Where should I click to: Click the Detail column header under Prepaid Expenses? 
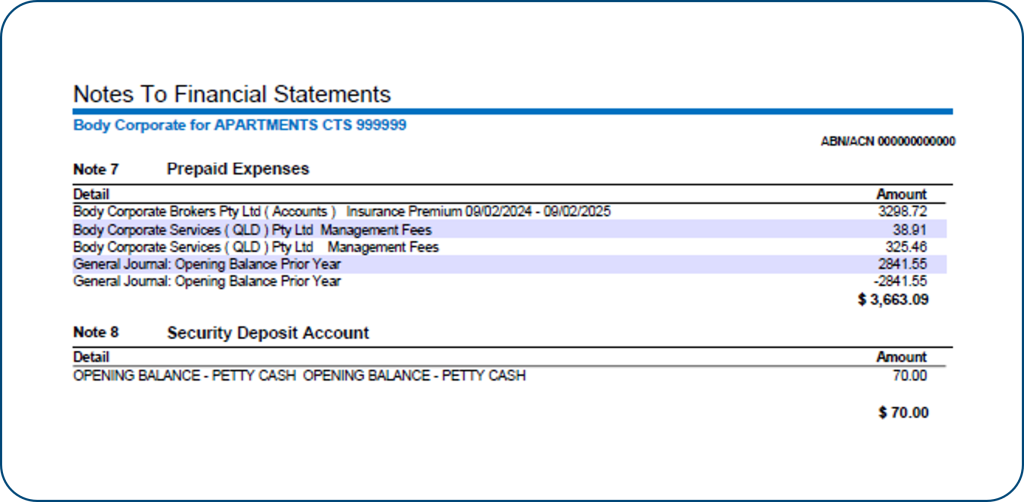click(91, 194)
